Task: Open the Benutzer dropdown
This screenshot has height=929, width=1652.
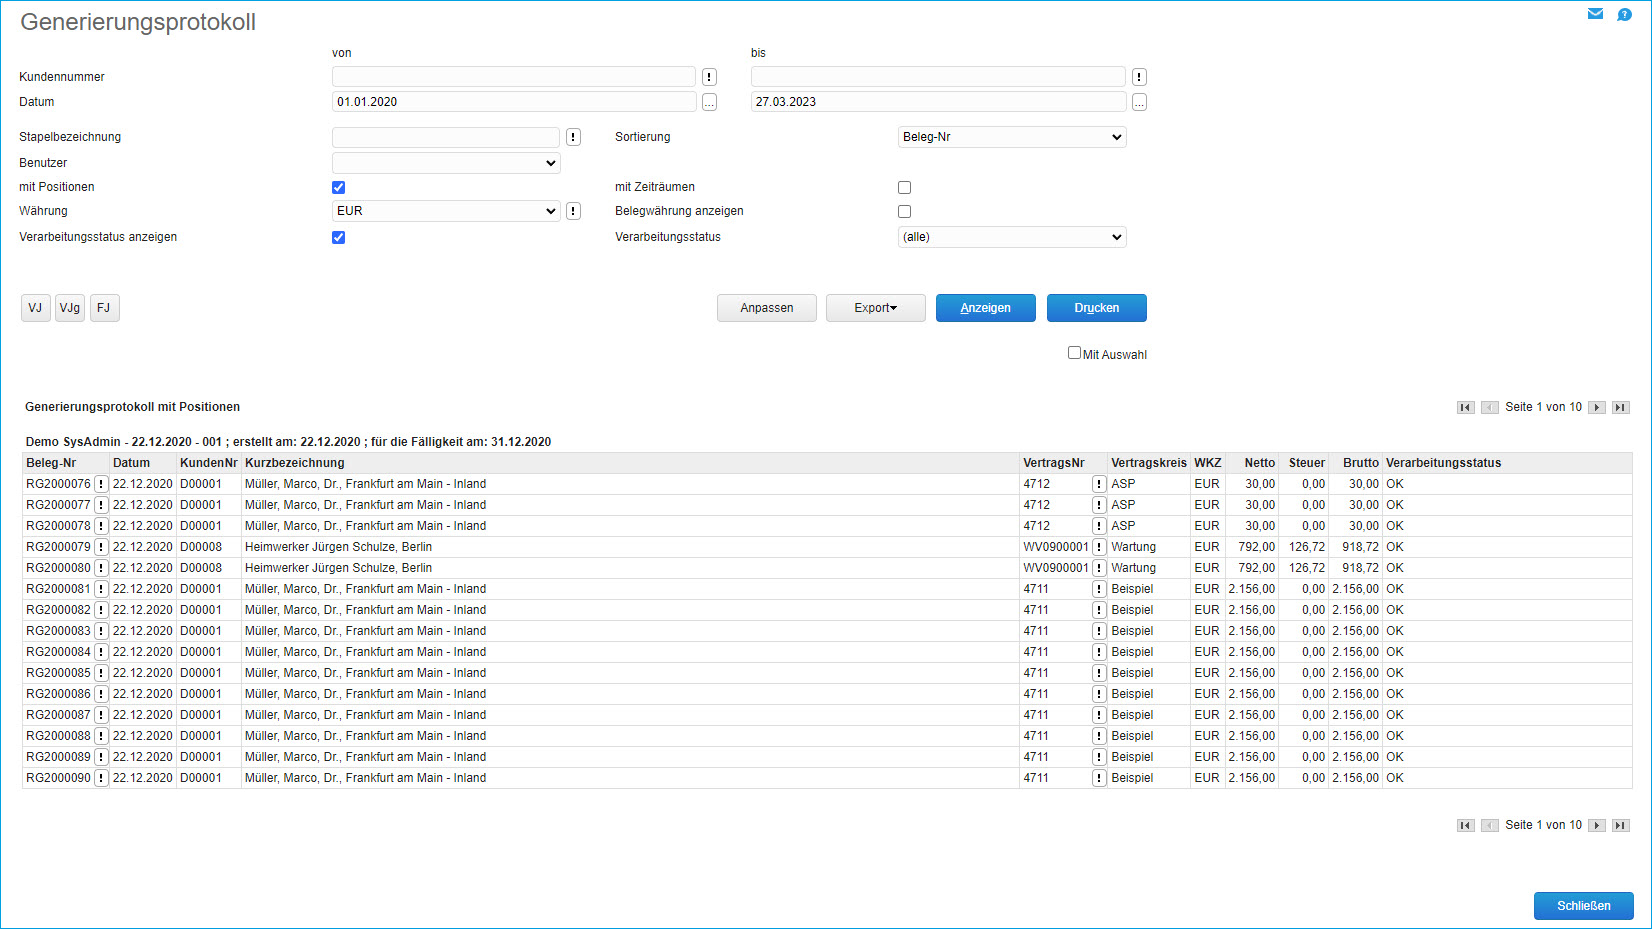Action: pyautogui.click(x=446, y=163)
